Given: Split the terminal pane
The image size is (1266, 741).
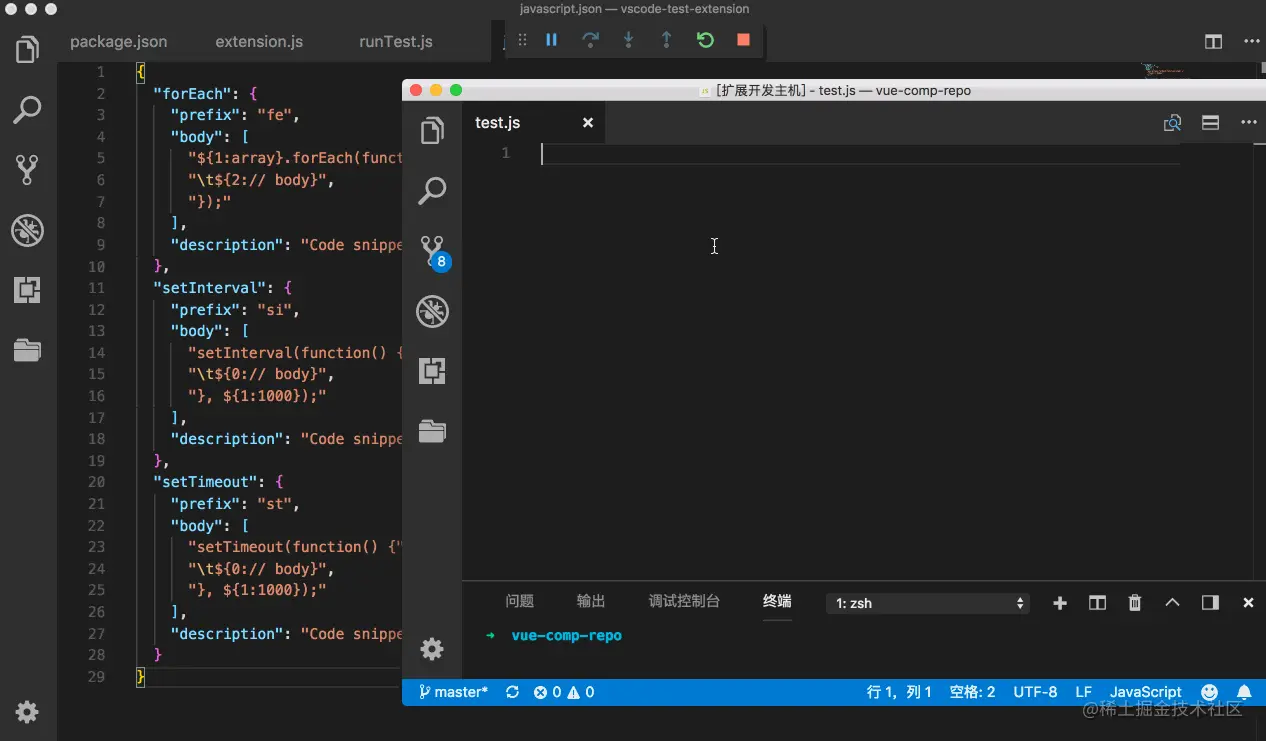Looking at the screenshot, I should coord(1097,603).
